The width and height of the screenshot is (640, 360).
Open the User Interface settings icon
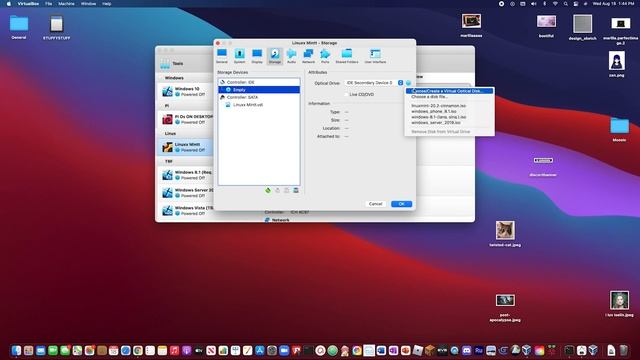pyautogui.click(x=375, y=56)
